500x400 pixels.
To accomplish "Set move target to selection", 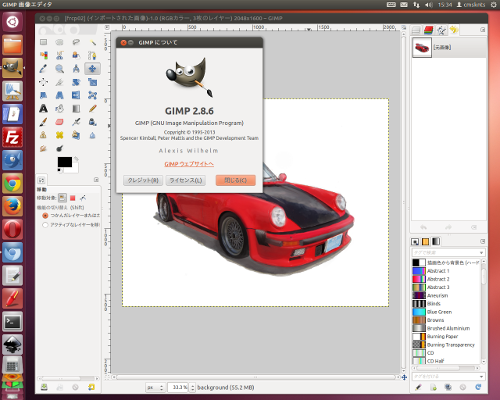I will pos(73,198).
